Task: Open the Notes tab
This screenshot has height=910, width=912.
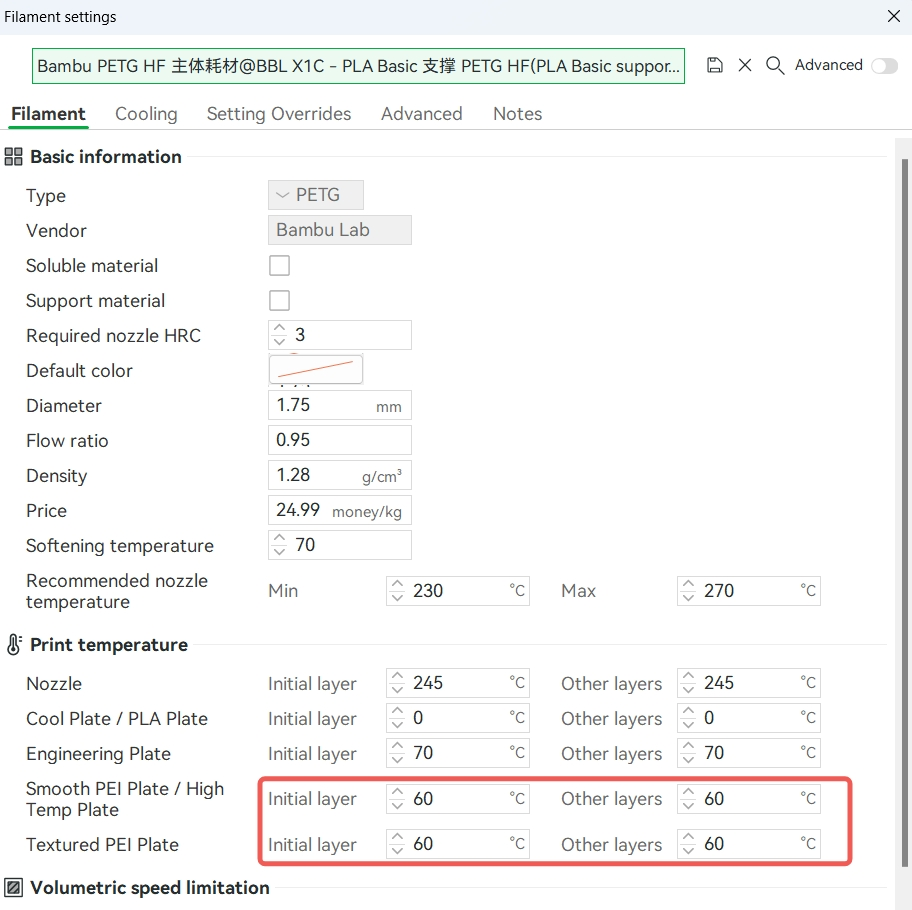Action: [x=518, y=113]
